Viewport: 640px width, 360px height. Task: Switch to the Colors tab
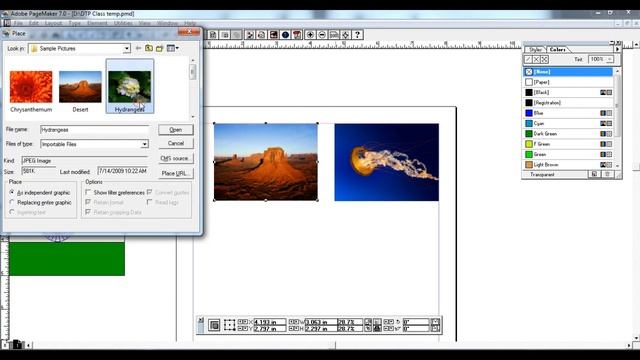[x=557, y=49]
